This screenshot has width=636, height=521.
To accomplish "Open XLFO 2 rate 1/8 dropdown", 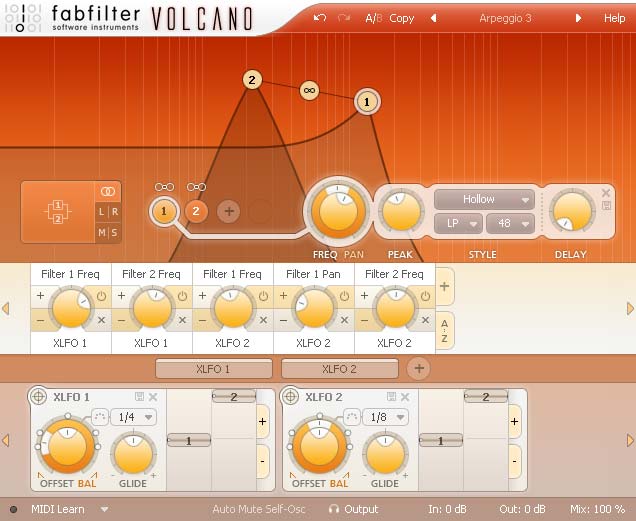I will [x=386, y=417].
